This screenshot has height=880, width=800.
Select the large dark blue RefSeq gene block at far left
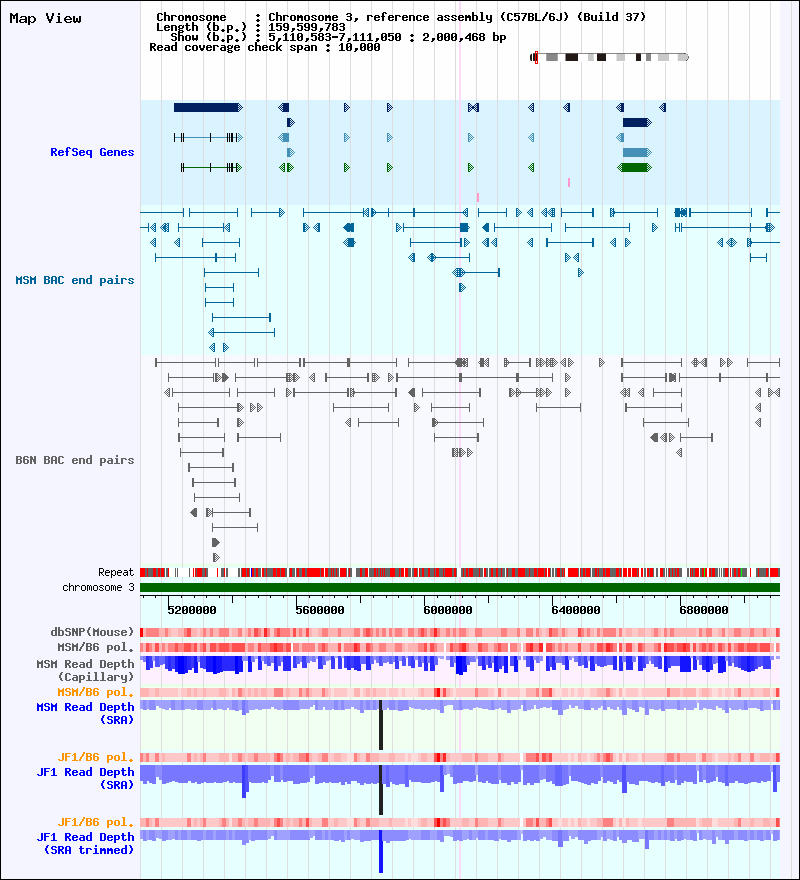pos(208,107)
